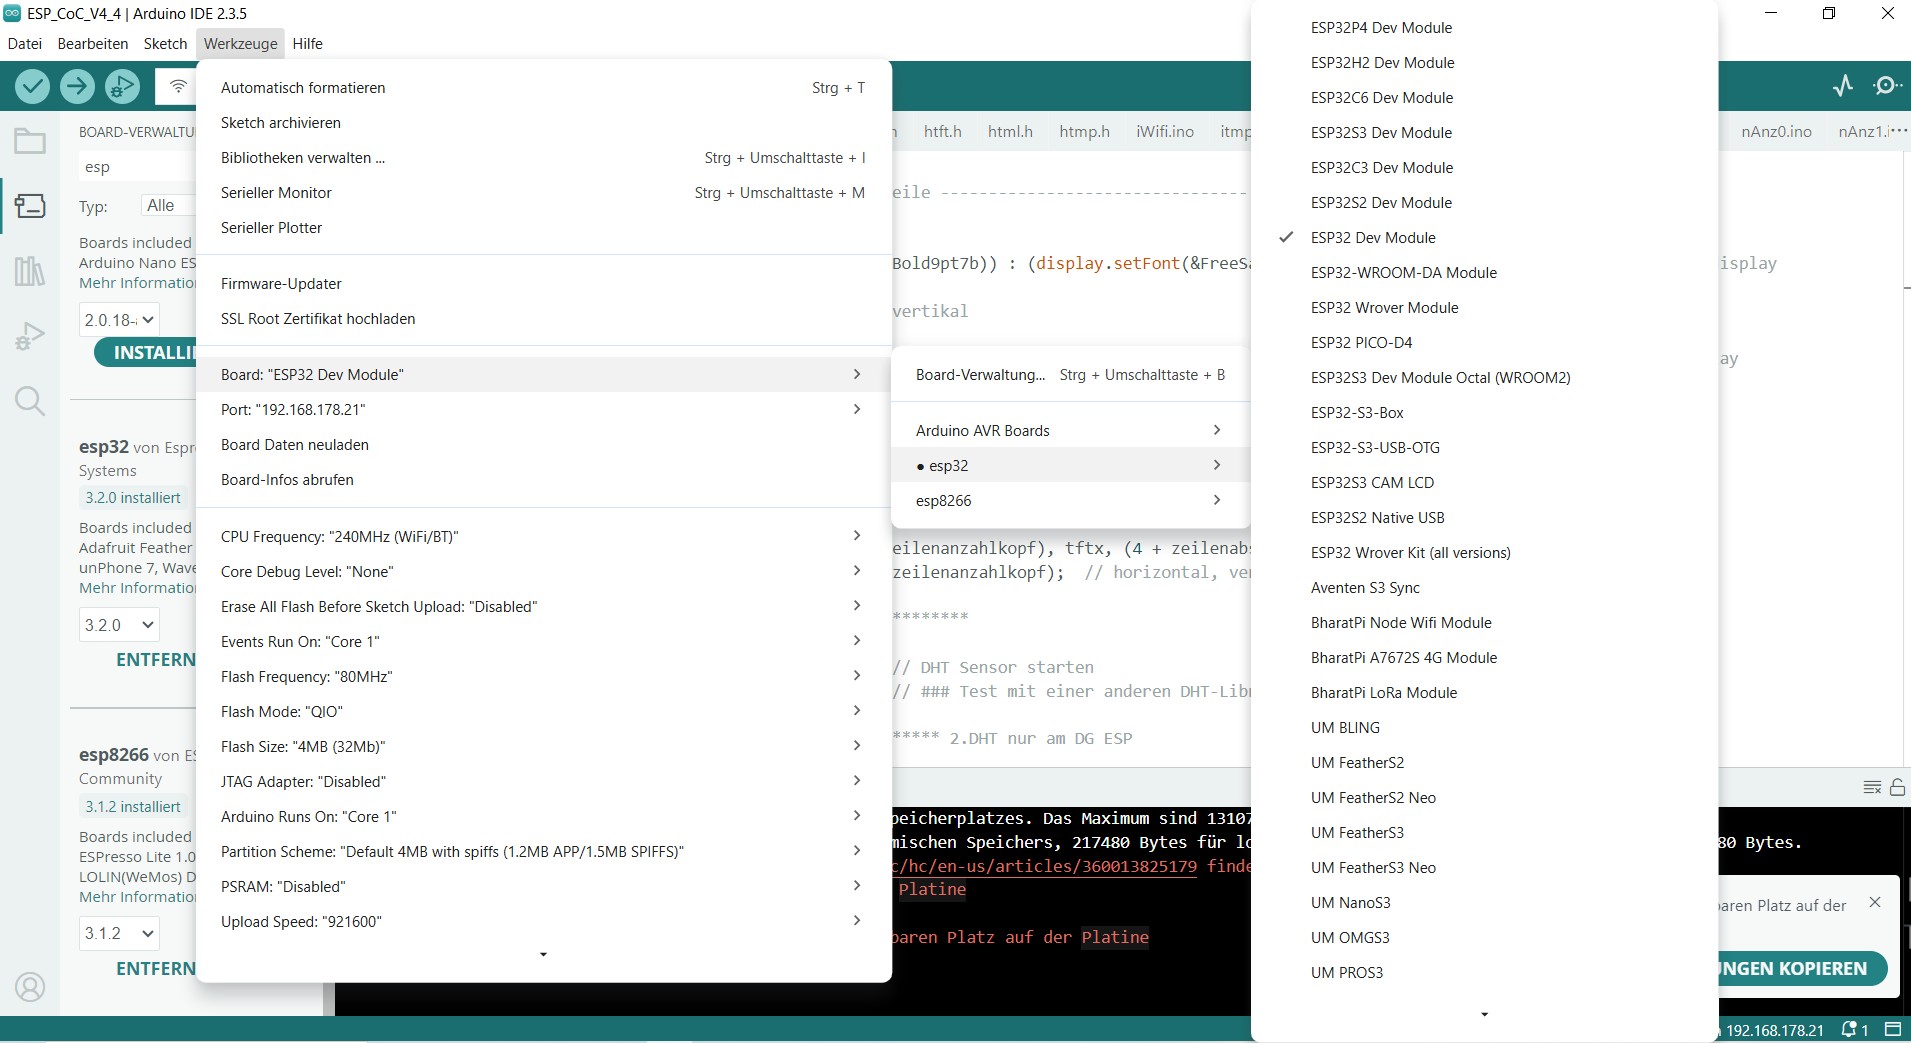
Task: Switch to the iWifi.ino tab
Action: 1165,132
